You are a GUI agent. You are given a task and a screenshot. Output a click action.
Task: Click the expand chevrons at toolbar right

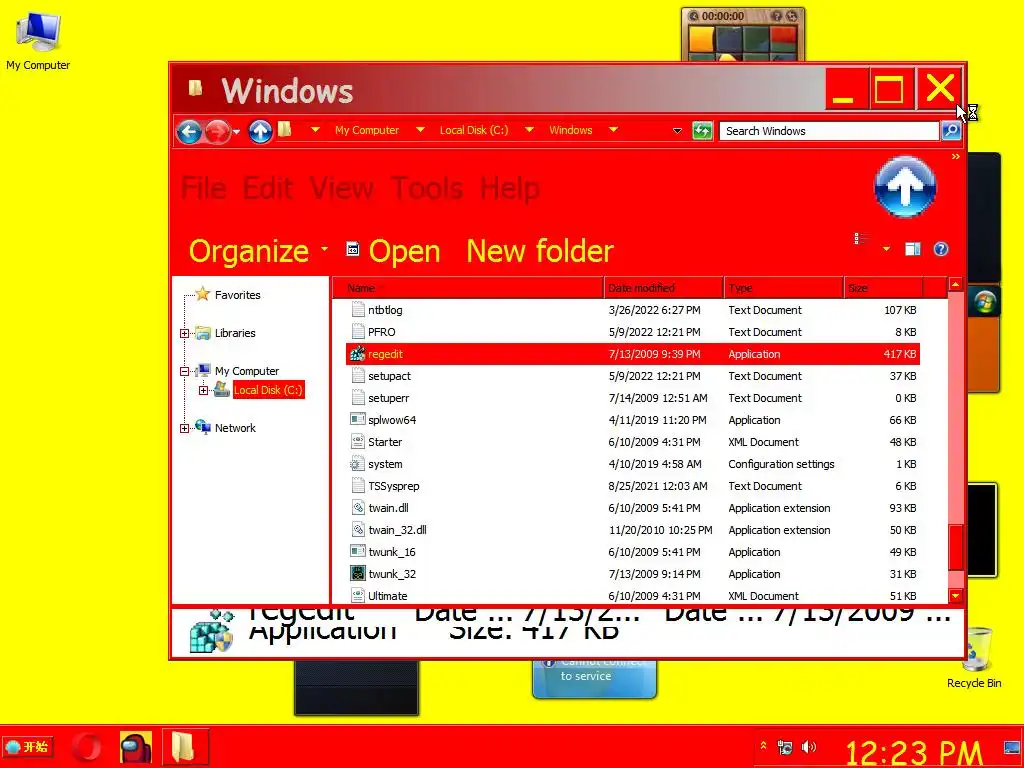click(x=955, y=157)
